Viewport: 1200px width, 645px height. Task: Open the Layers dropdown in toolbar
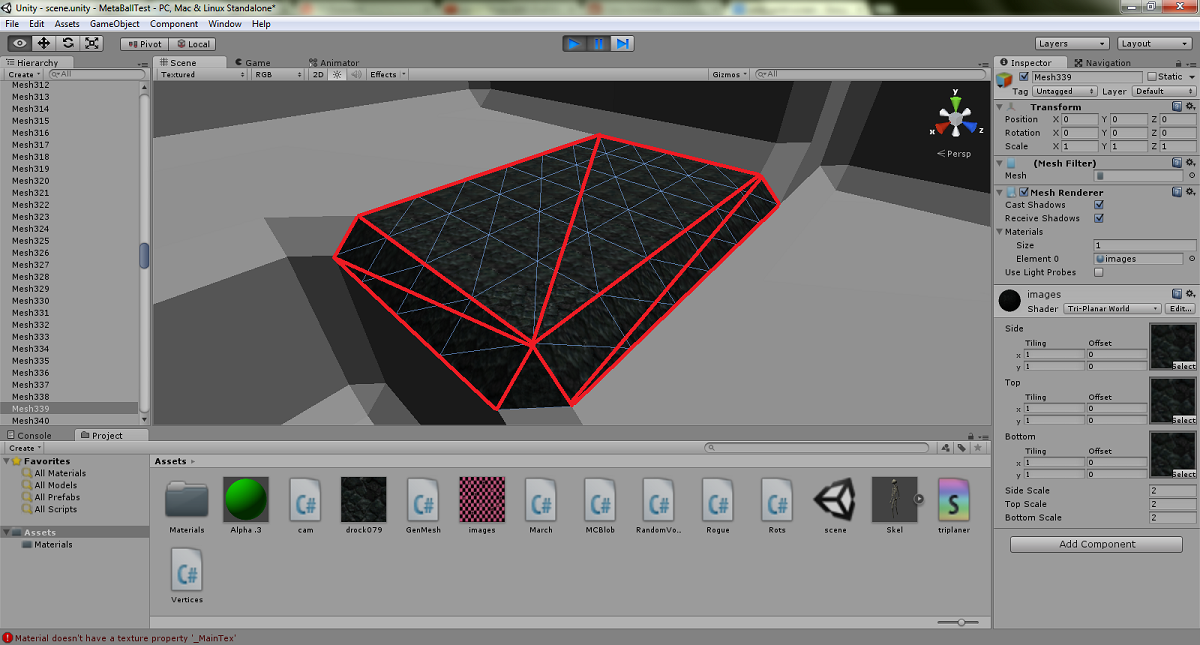1071,44
